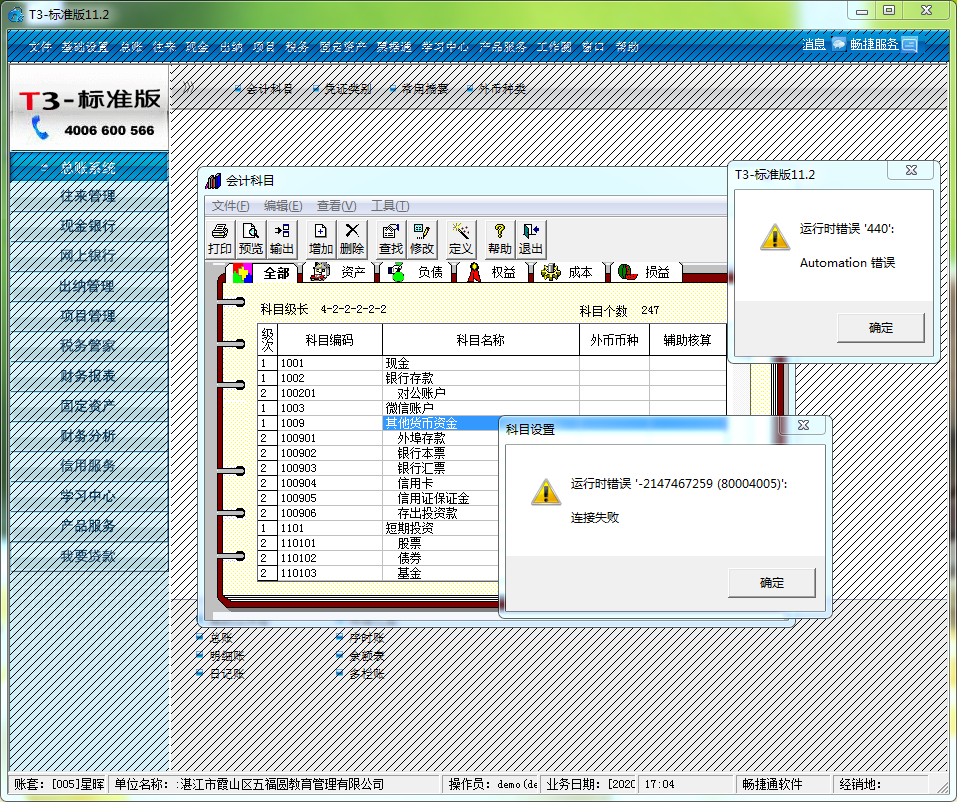957x802 pixels.
Task: Click the 删除 (Delete) toolbar icon
Action: click(x=352, y=239)
